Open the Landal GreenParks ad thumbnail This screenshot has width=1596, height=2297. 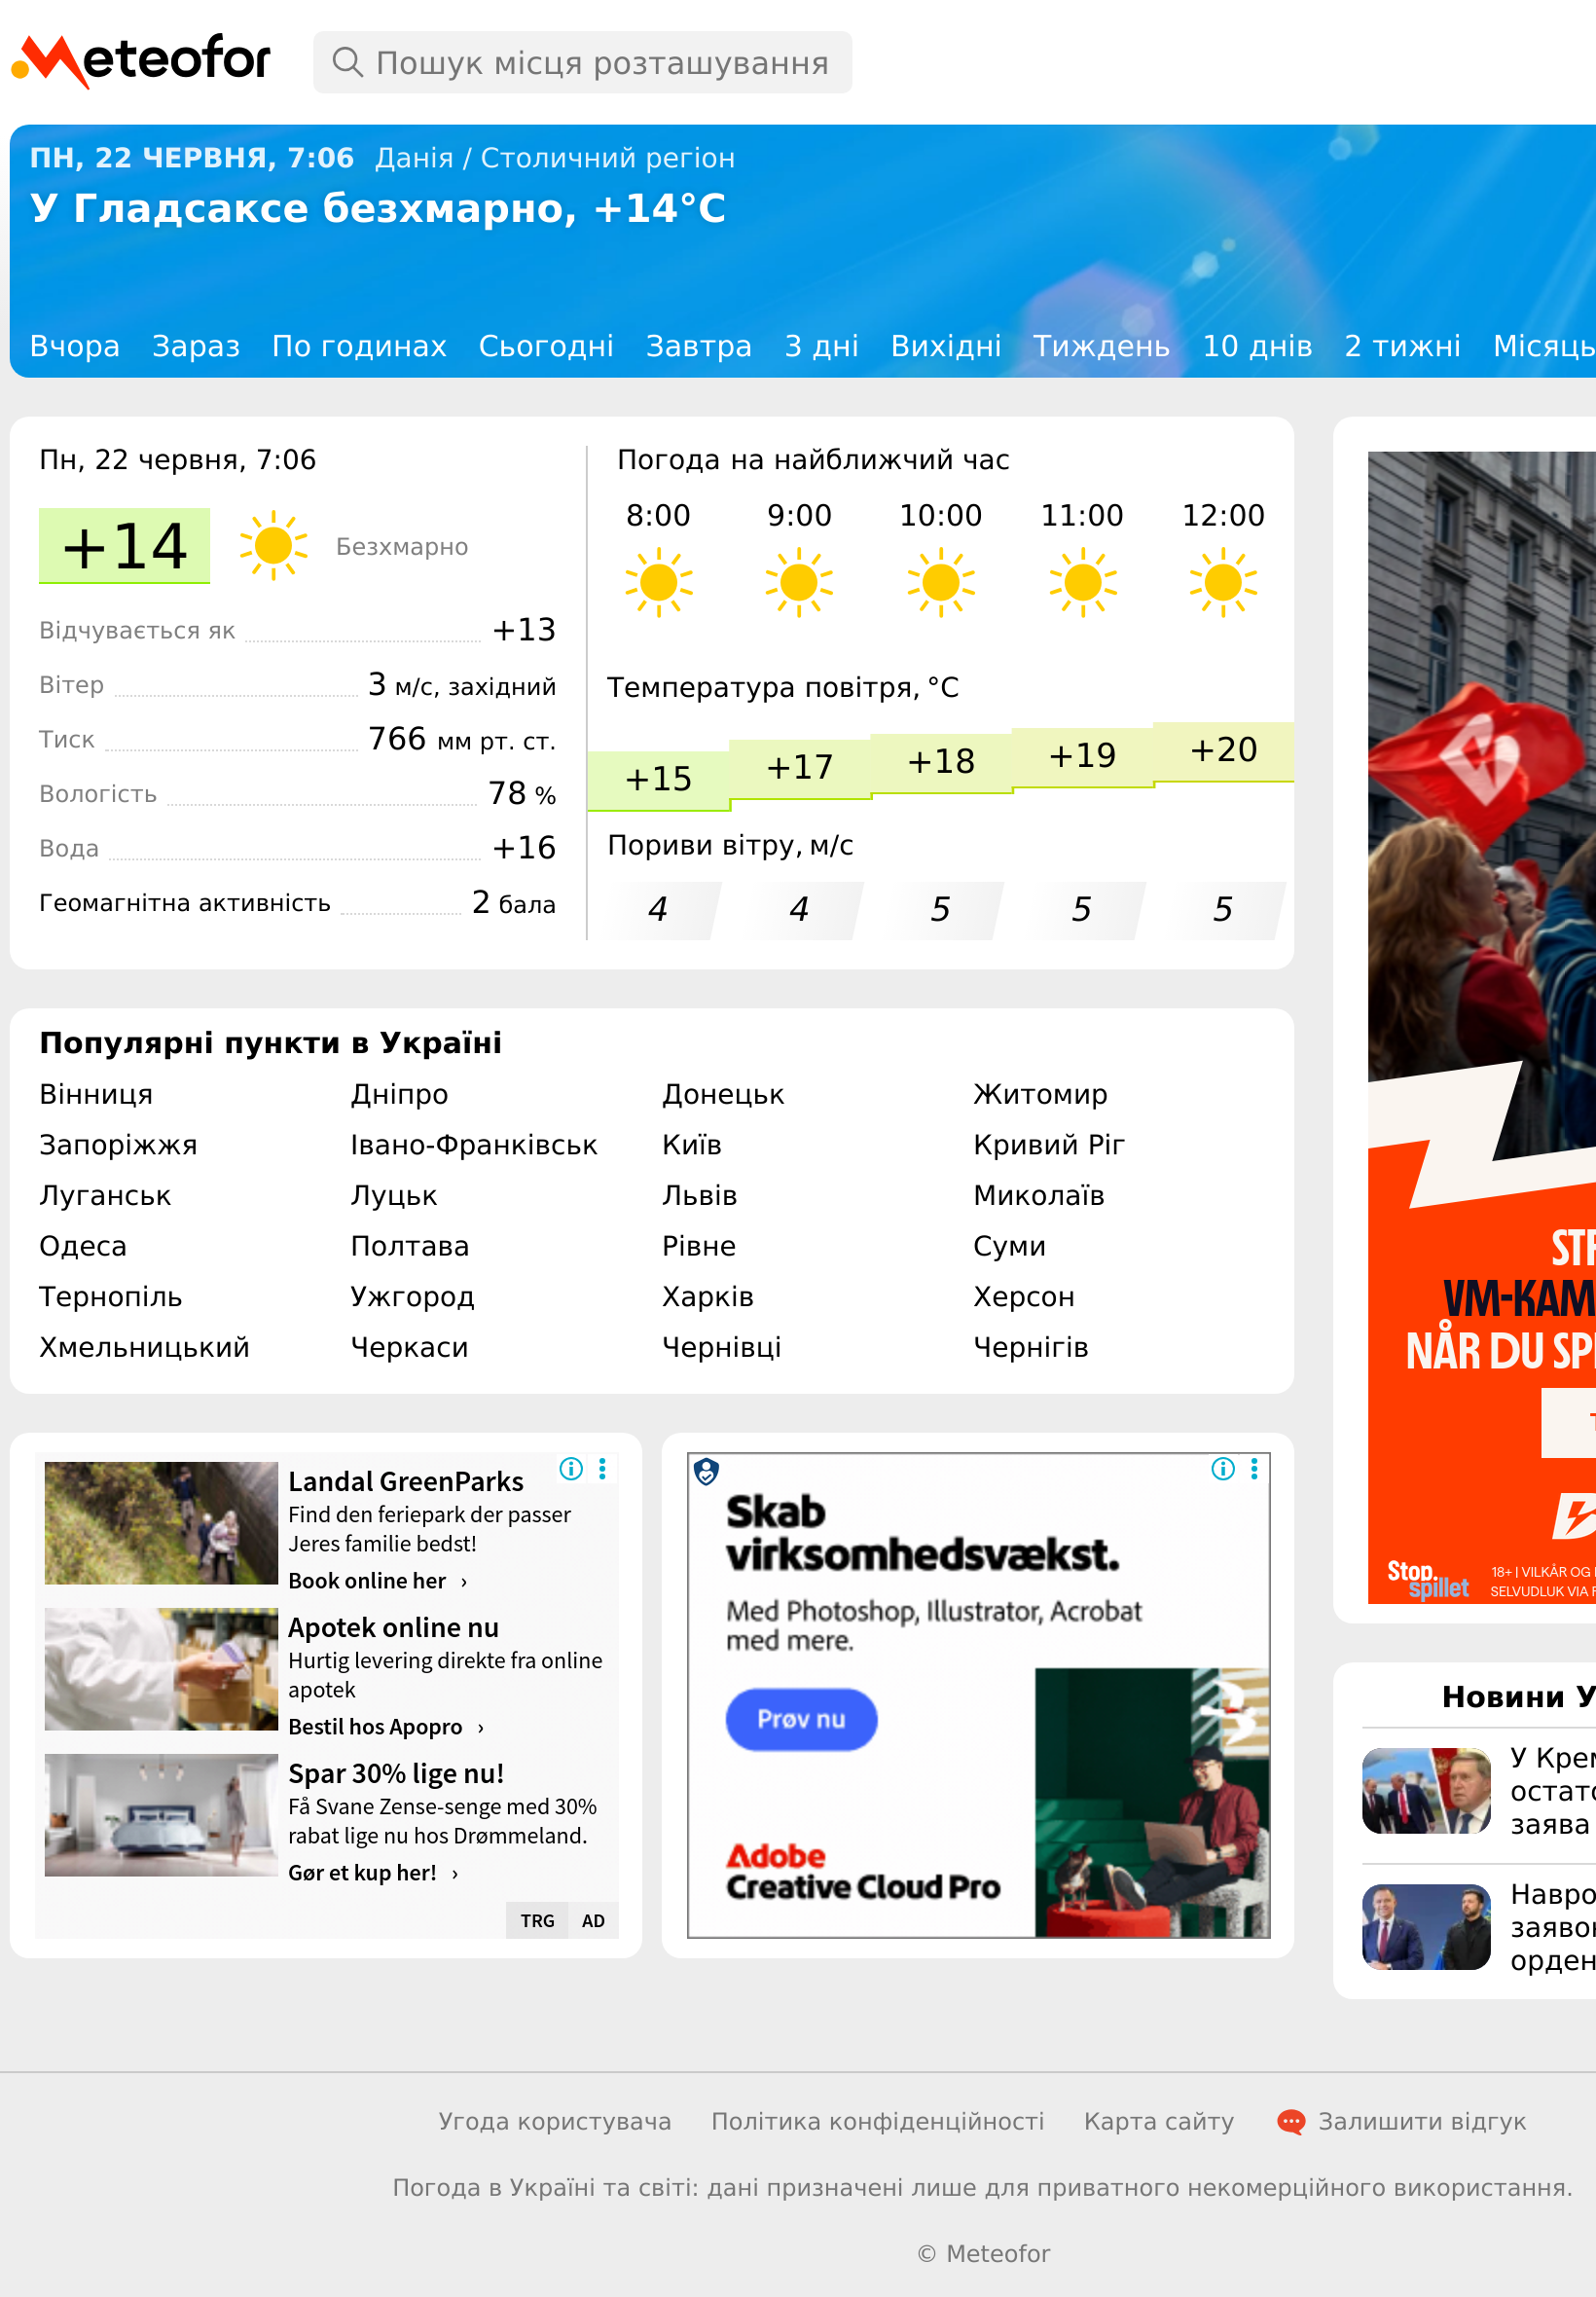[x=161, y=1523]
